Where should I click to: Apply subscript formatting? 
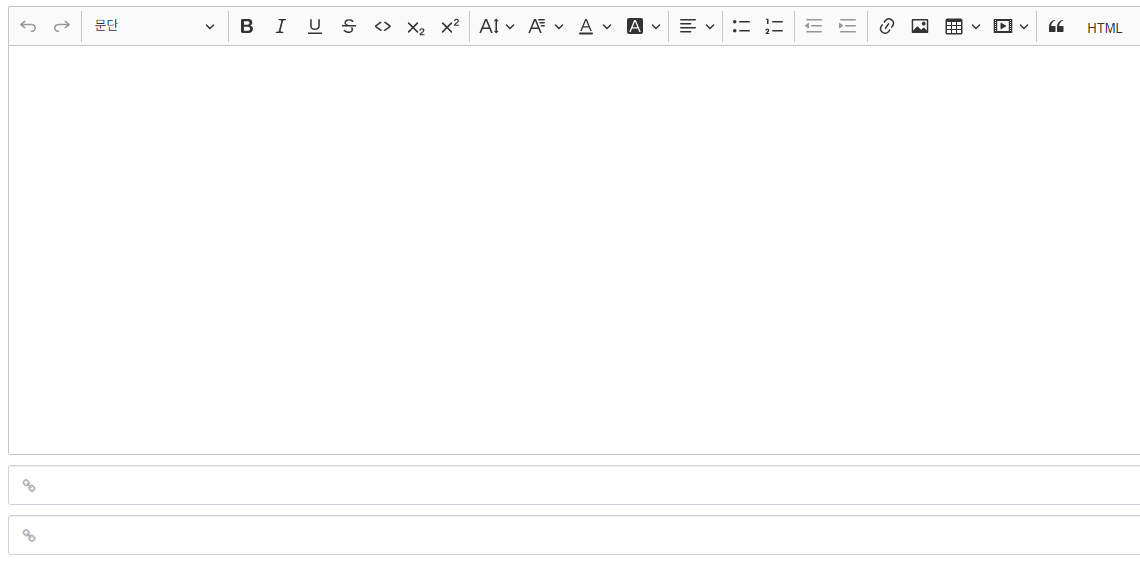[x=416, y=27]
